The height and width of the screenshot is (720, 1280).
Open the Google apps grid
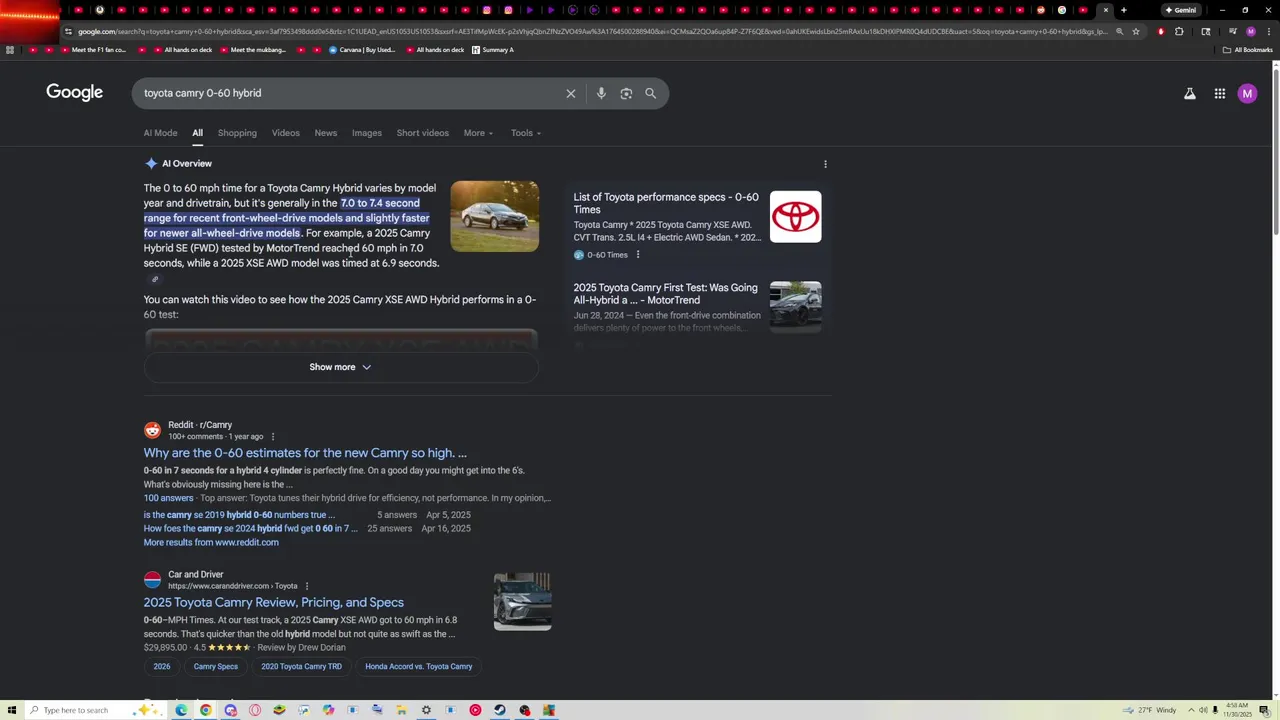[x=1220, y=93]
